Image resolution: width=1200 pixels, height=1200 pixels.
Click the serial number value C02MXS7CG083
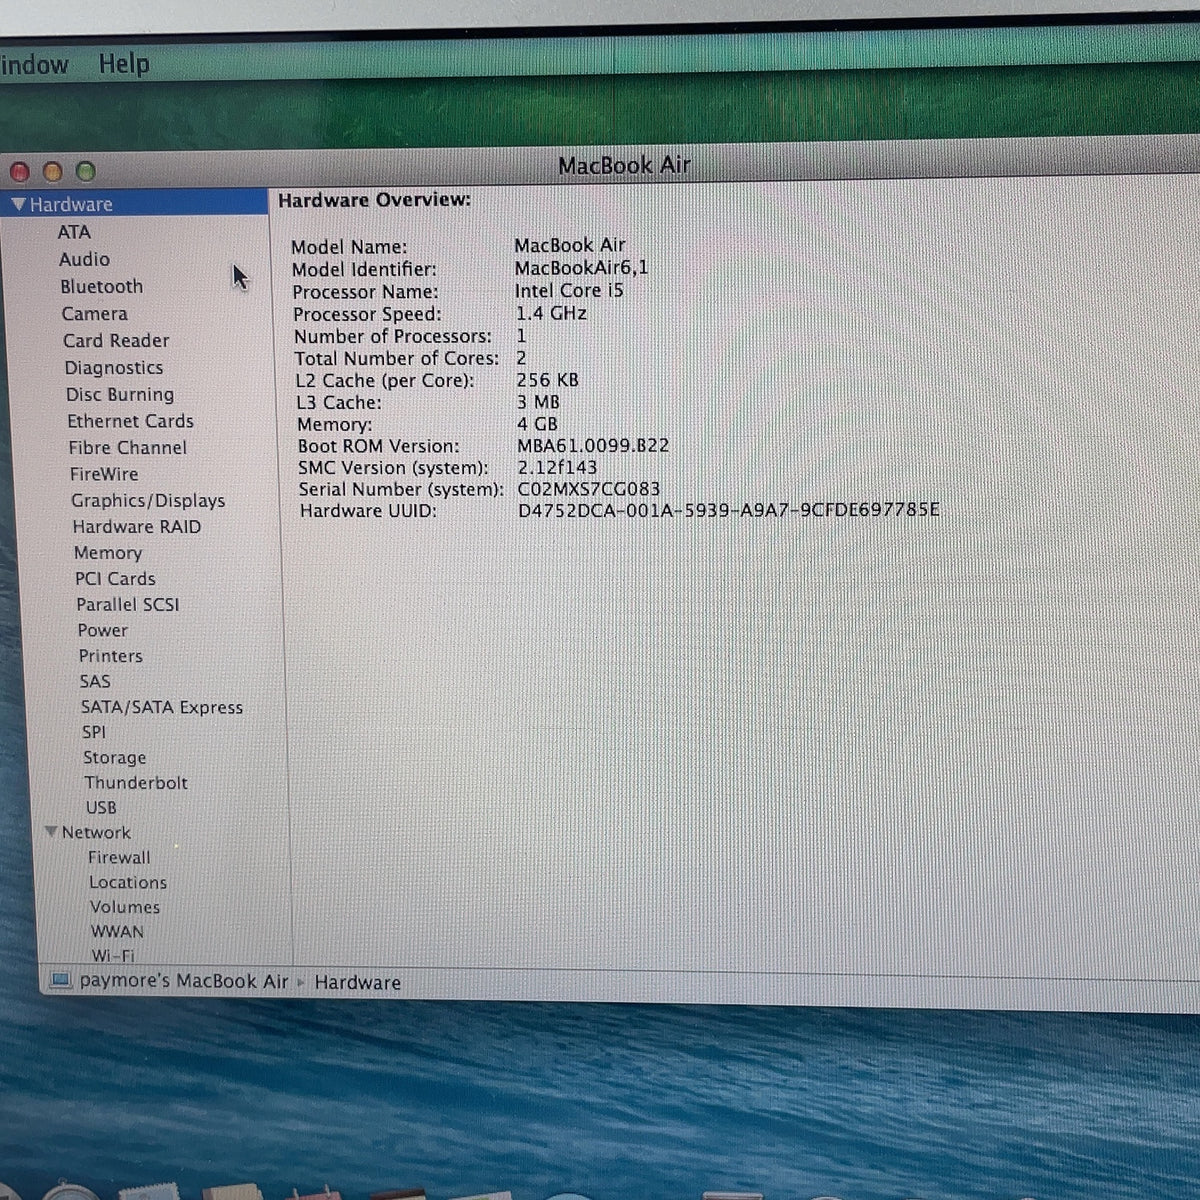tap(589, 490)
